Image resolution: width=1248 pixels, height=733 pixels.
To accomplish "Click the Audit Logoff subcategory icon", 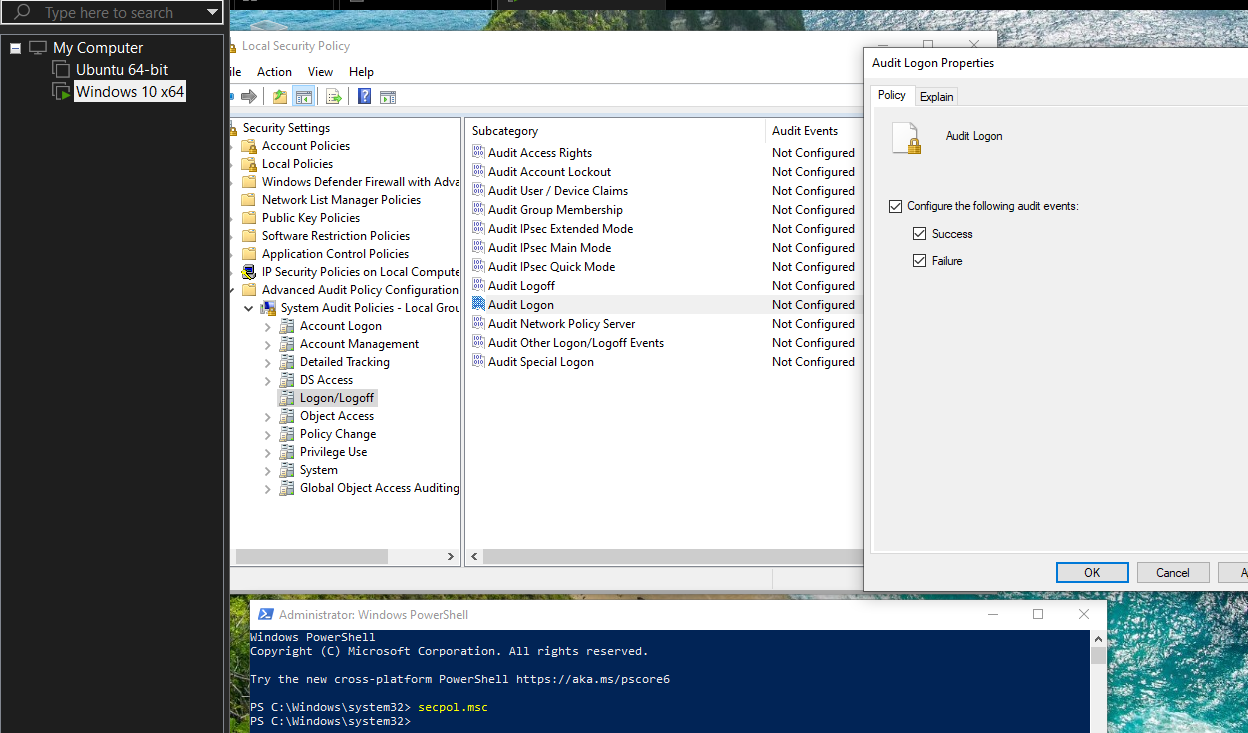I will pos(478,286).
